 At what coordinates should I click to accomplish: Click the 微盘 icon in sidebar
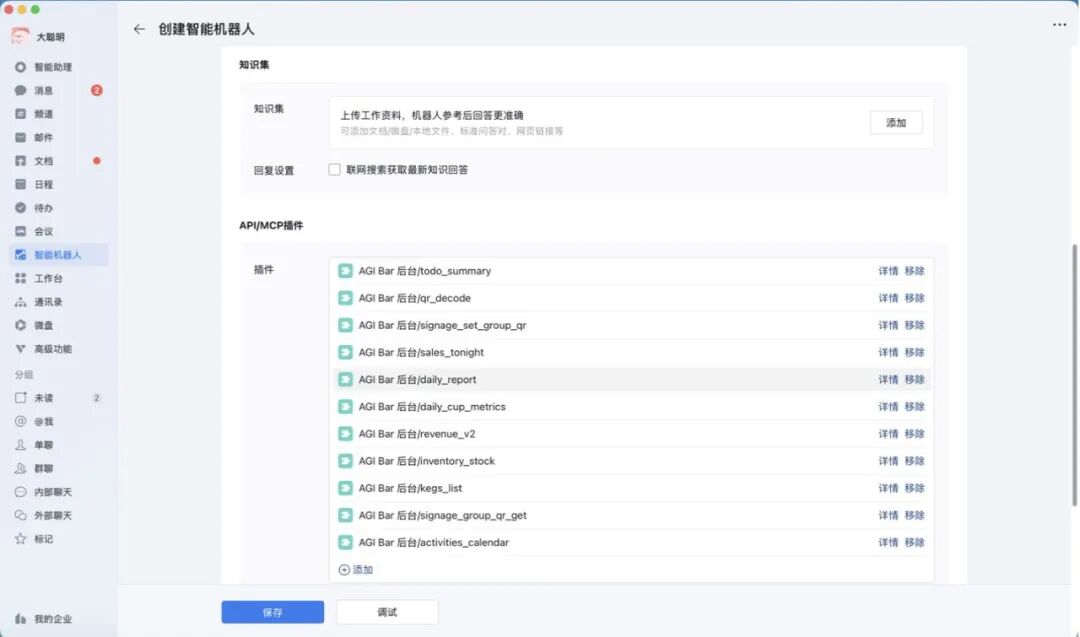[21, 325]
